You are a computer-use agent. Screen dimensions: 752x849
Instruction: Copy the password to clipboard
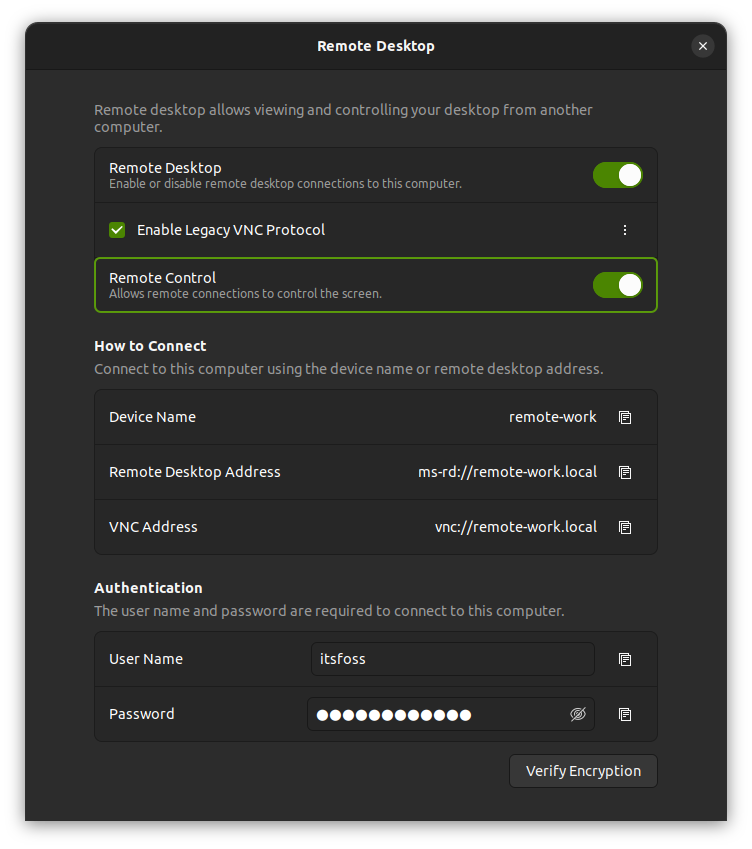624,714
